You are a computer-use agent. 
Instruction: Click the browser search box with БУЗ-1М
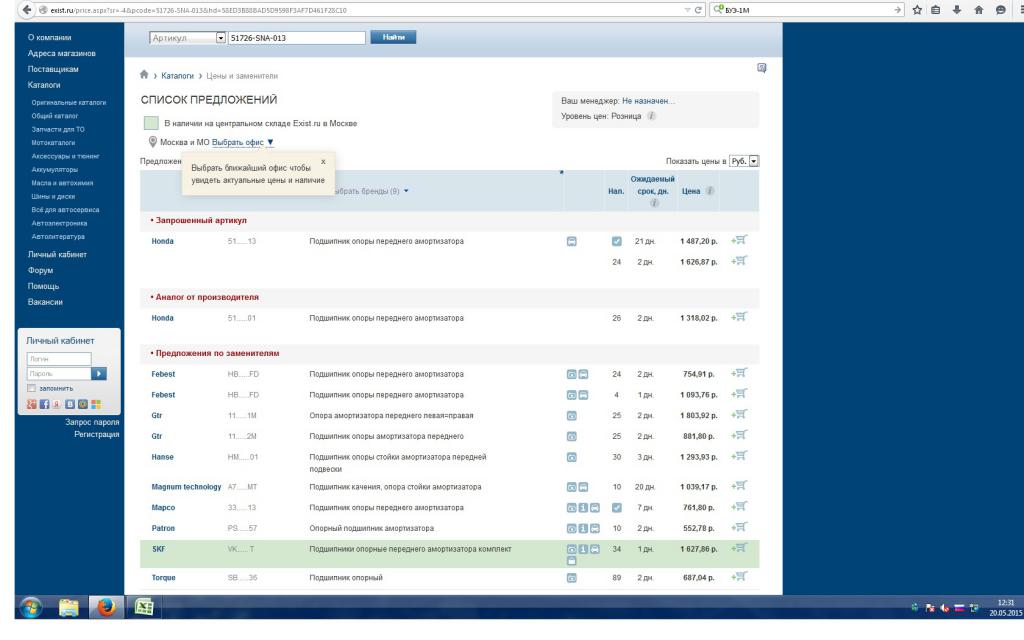[x=807, y=10]
